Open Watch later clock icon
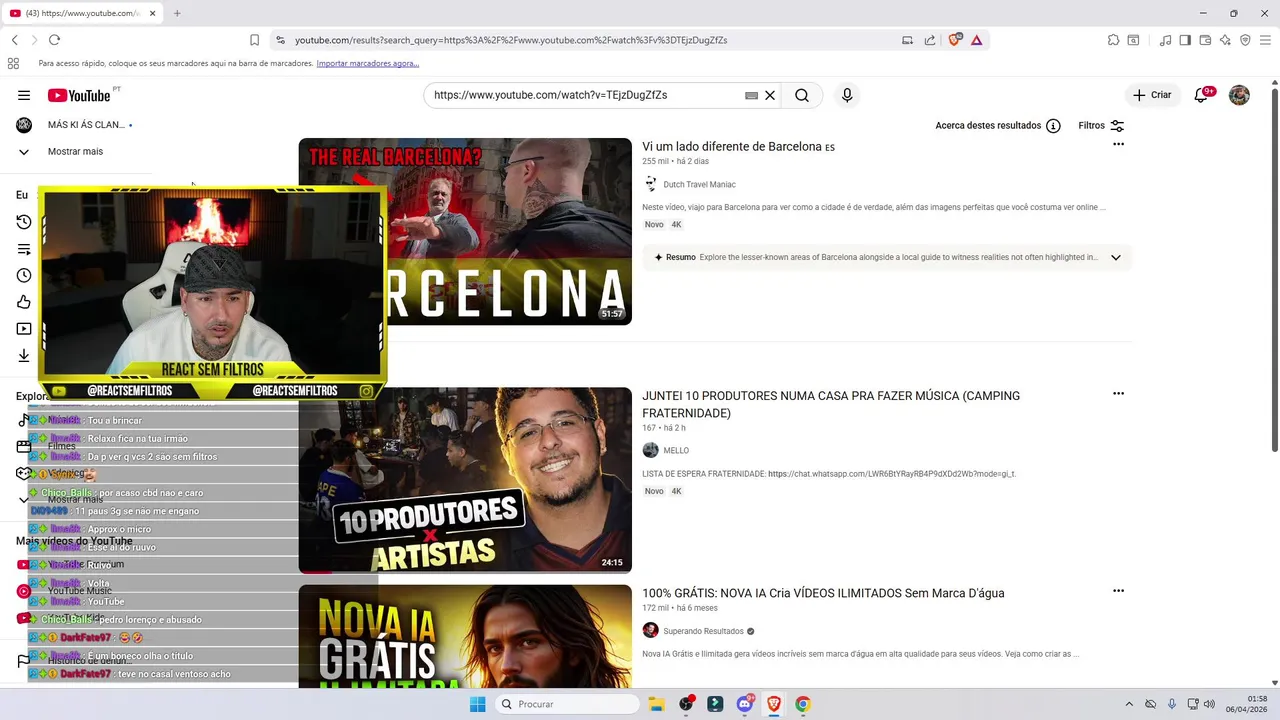Screen dimensions: 1280x720 pyautogui.click(x=24, y=275)
